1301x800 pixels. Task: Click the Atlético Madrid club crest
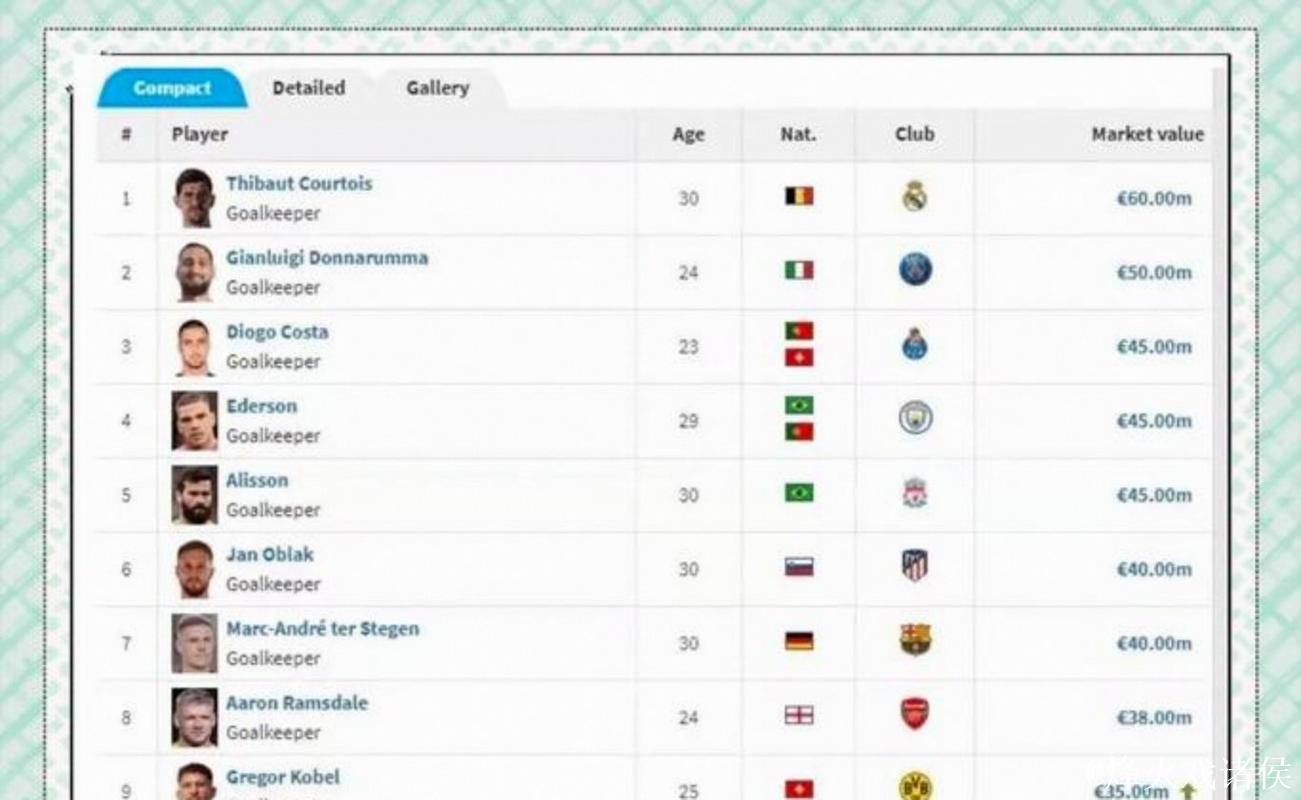(914, 567)
